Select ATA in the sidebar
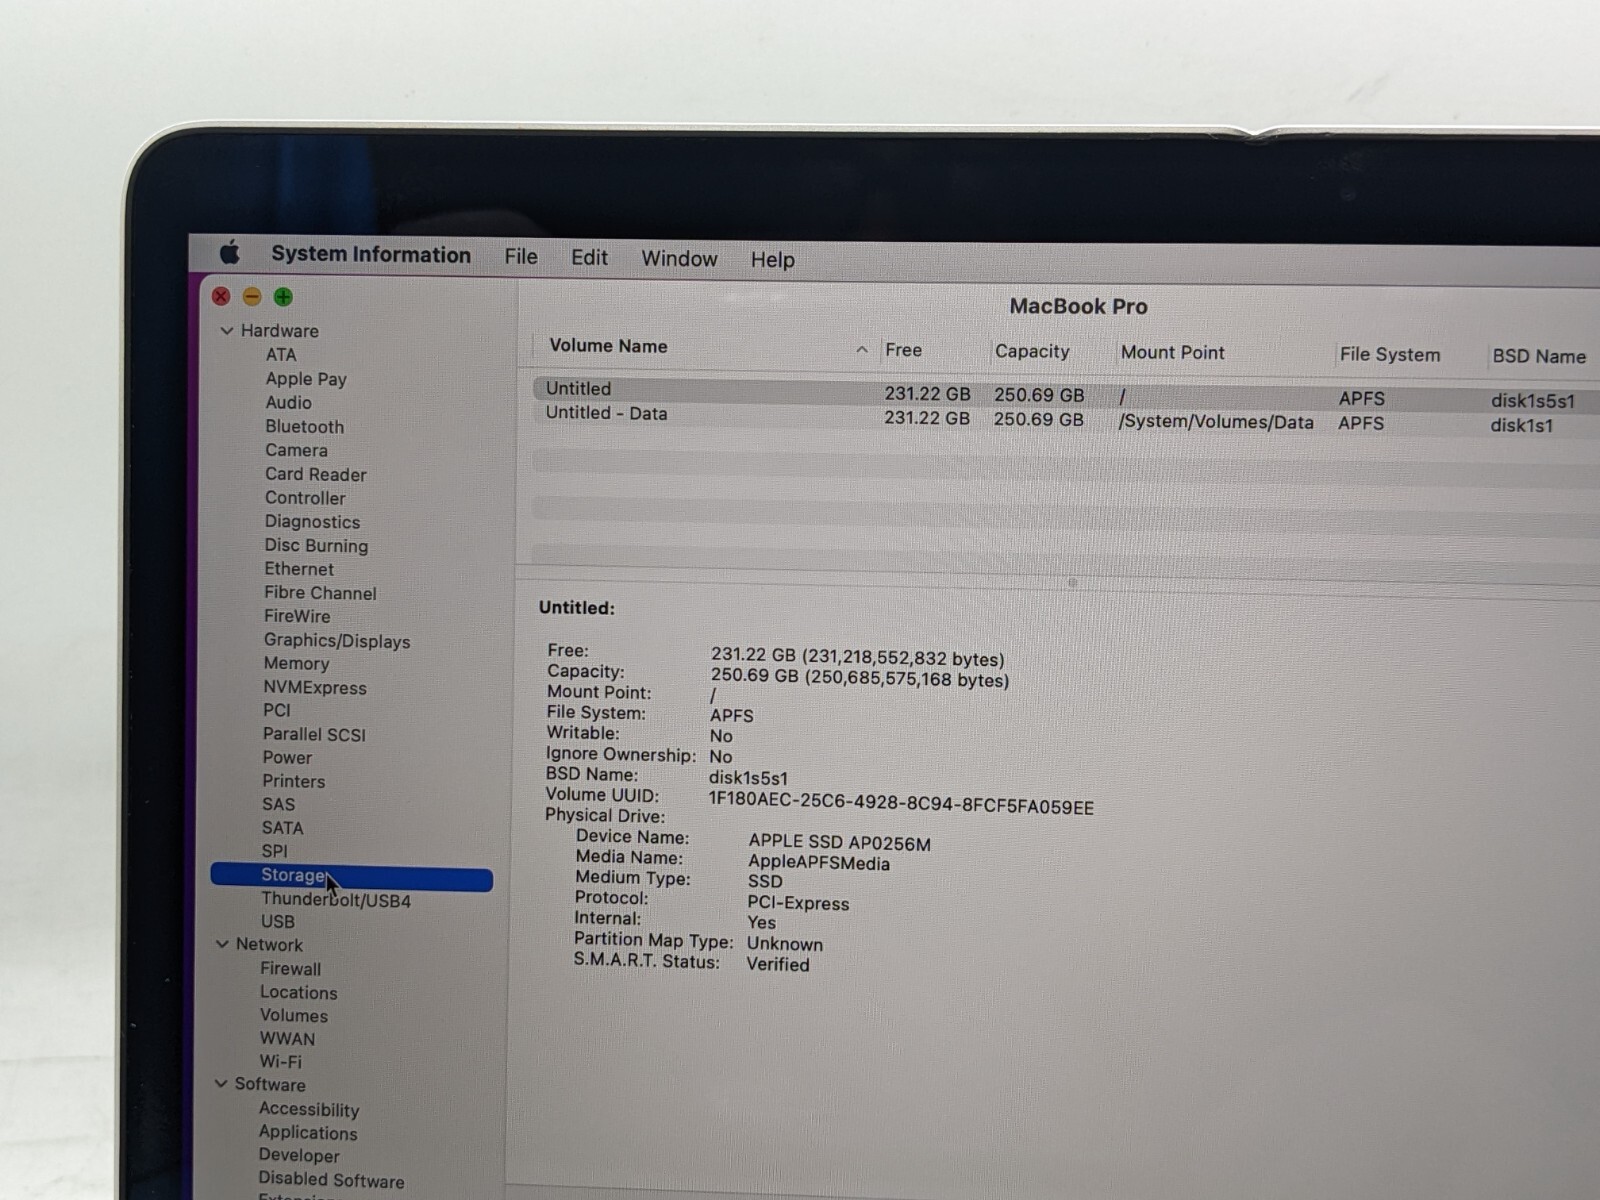This screenshot has width=1600, height=1200. click(x=281, y=355)
